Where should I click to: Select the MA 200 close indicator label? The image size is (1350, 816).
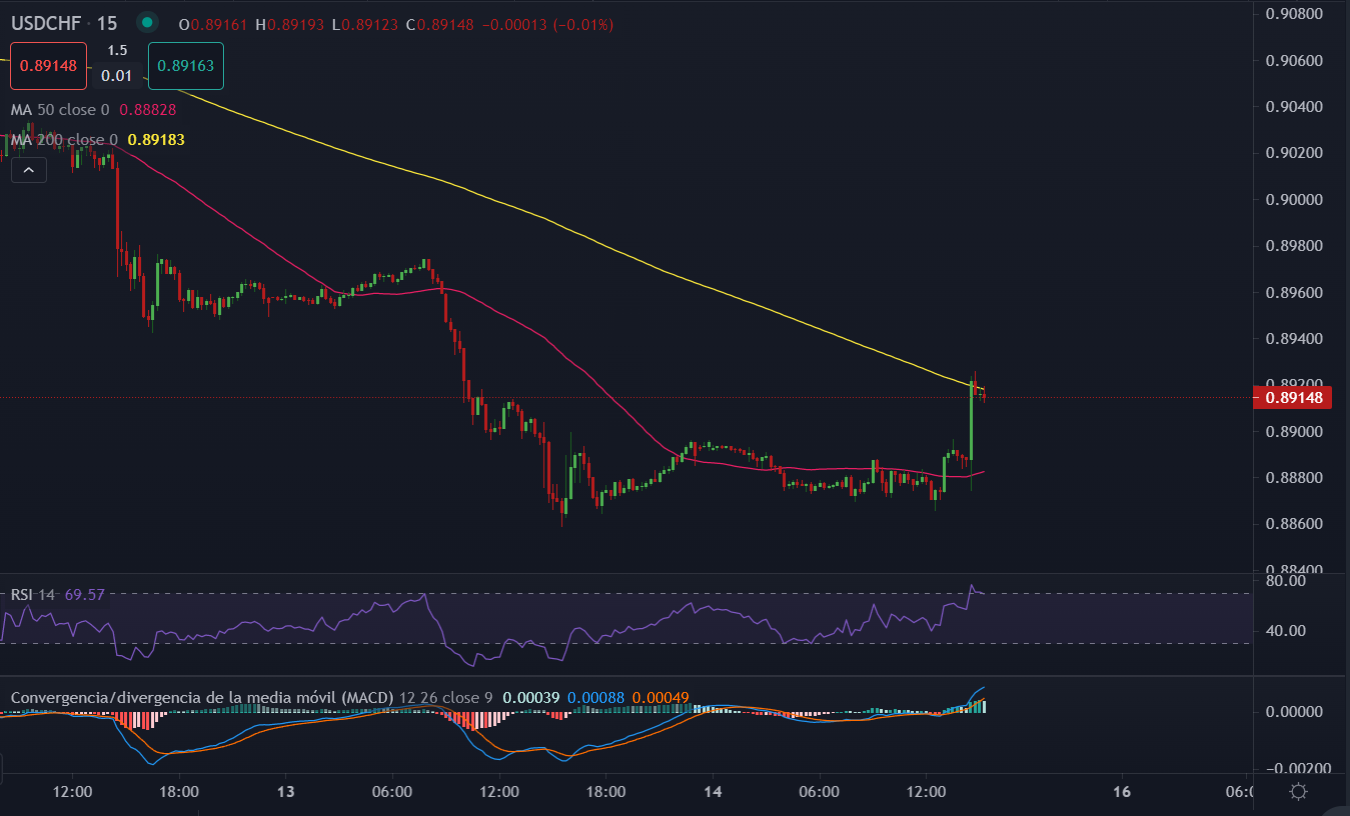64,140
